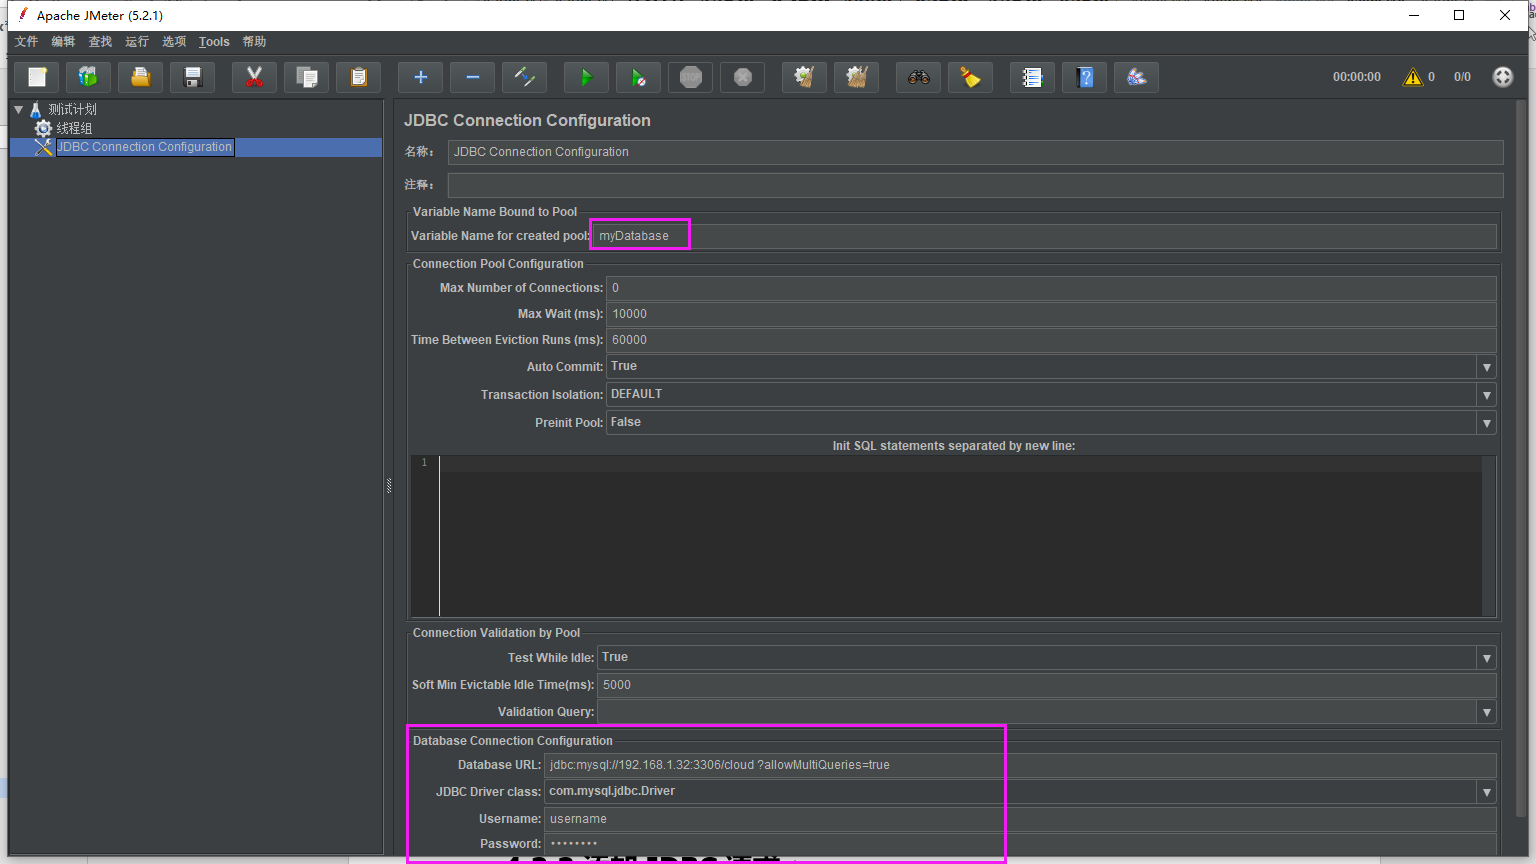
Task: Click the remote engines status icon
Action: click(x=1503, y=77)
